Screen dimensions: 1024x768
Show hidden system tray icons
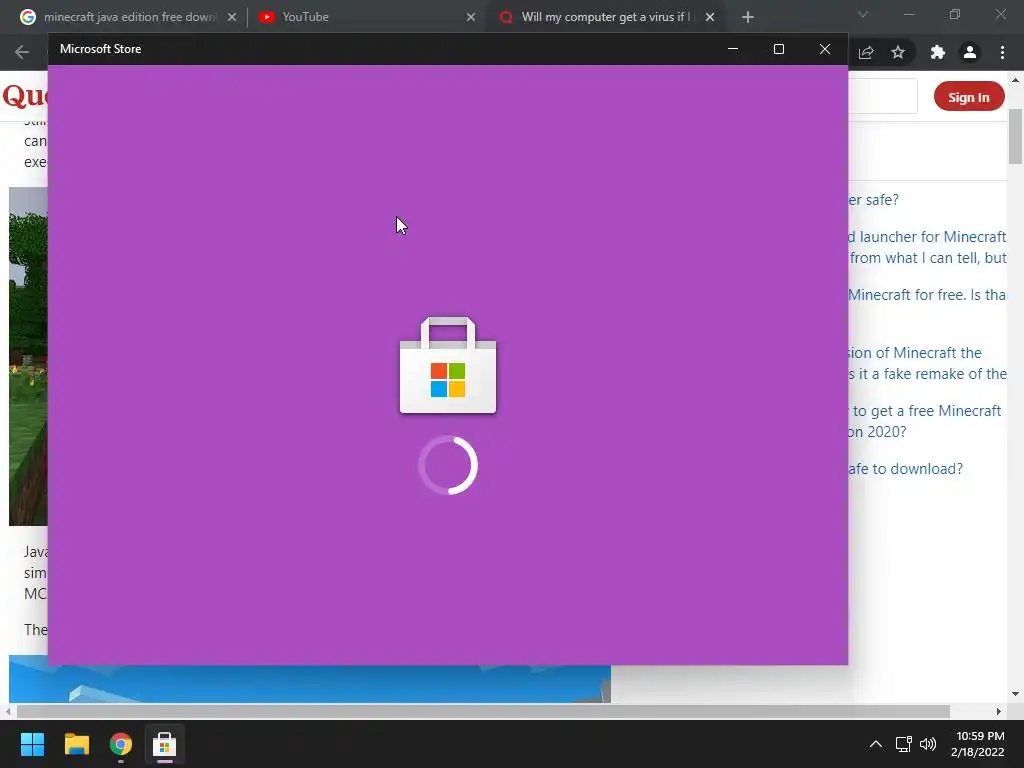[x=876, y=744]
